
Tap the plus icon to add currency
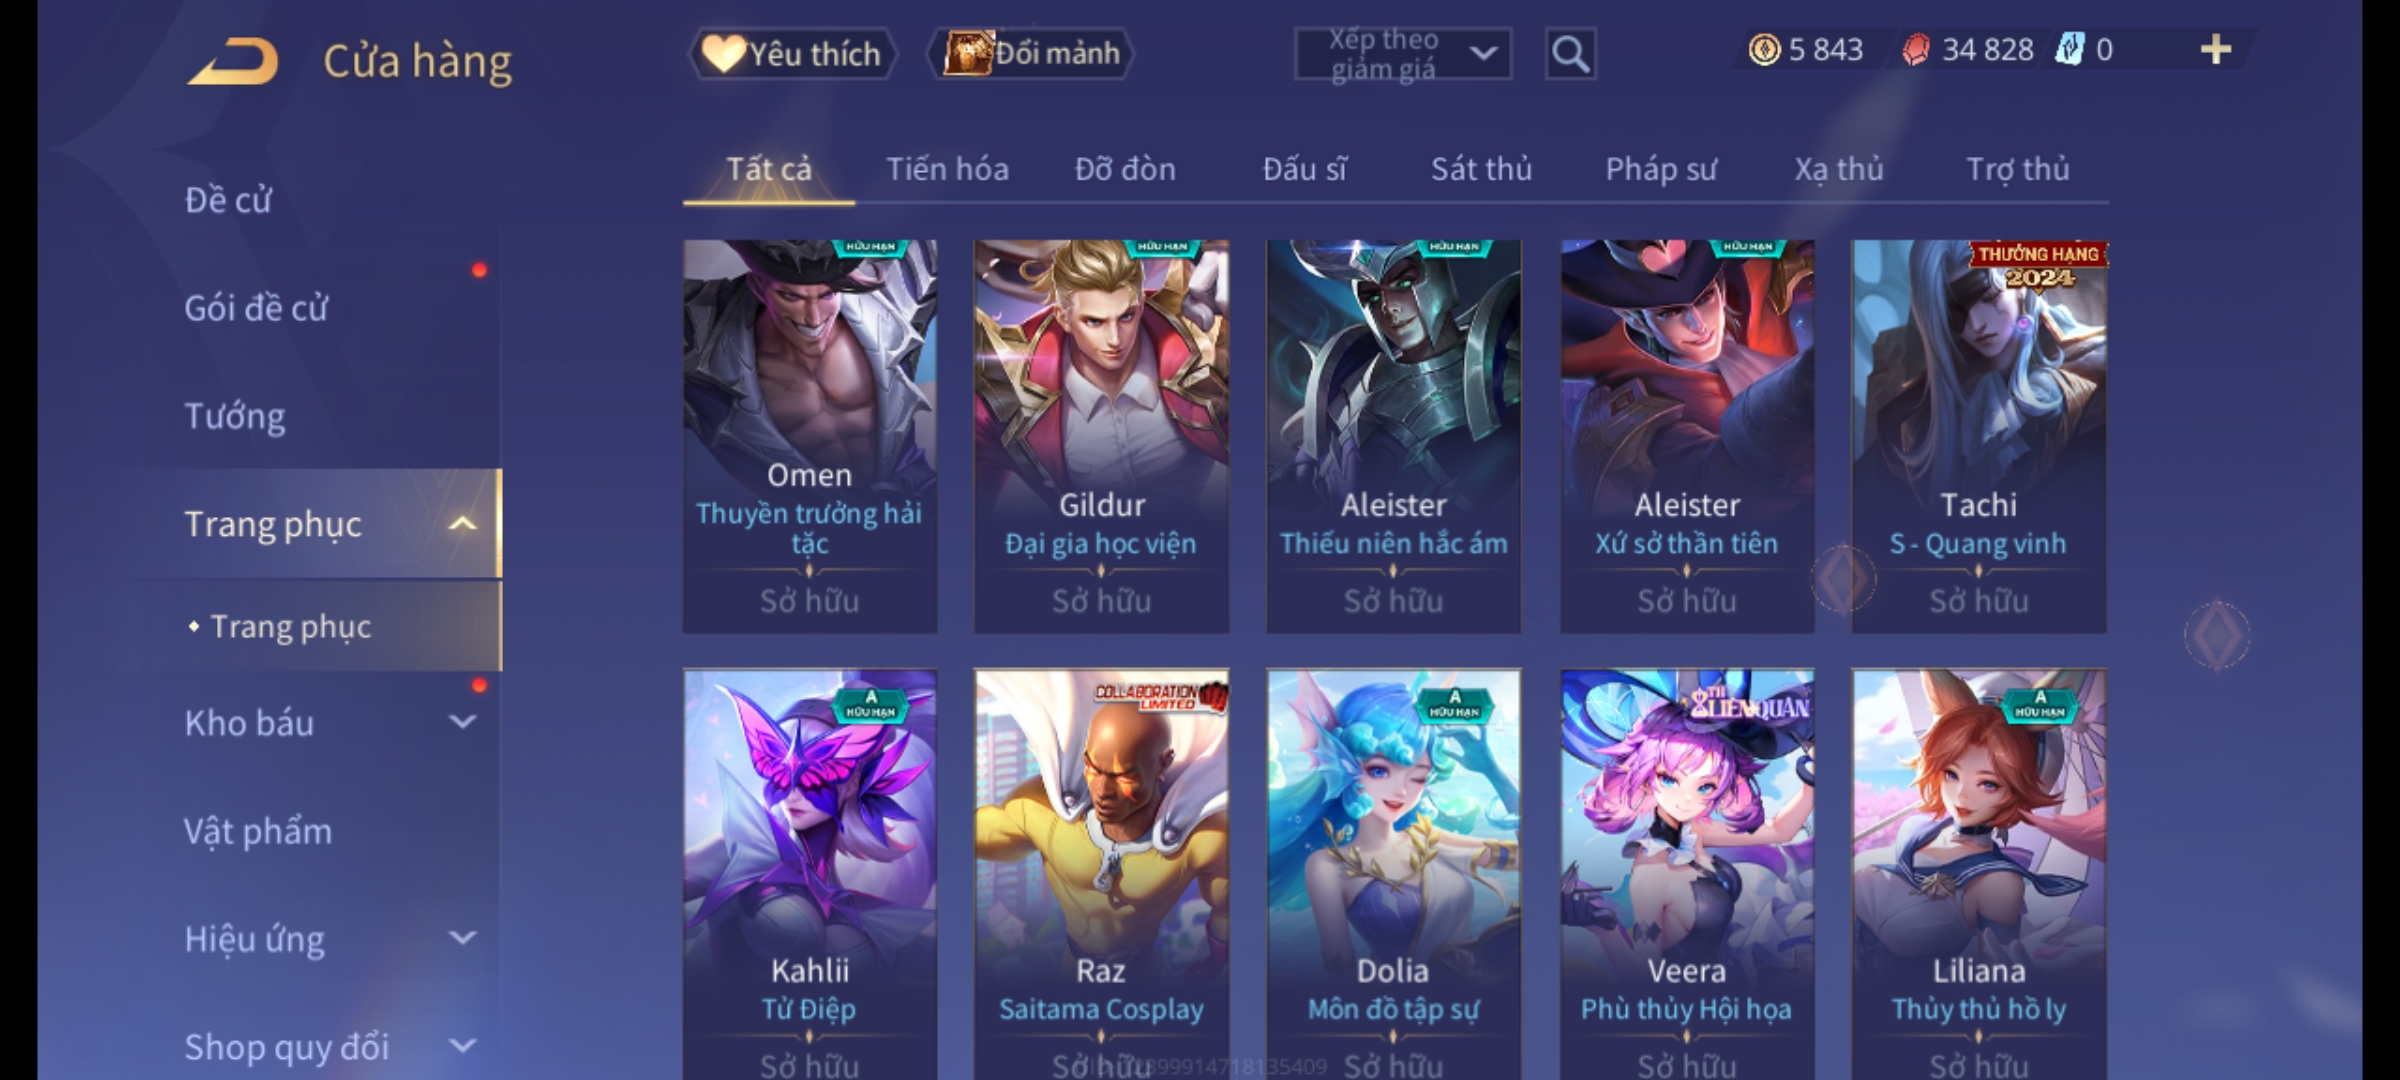coord(2216,49)
